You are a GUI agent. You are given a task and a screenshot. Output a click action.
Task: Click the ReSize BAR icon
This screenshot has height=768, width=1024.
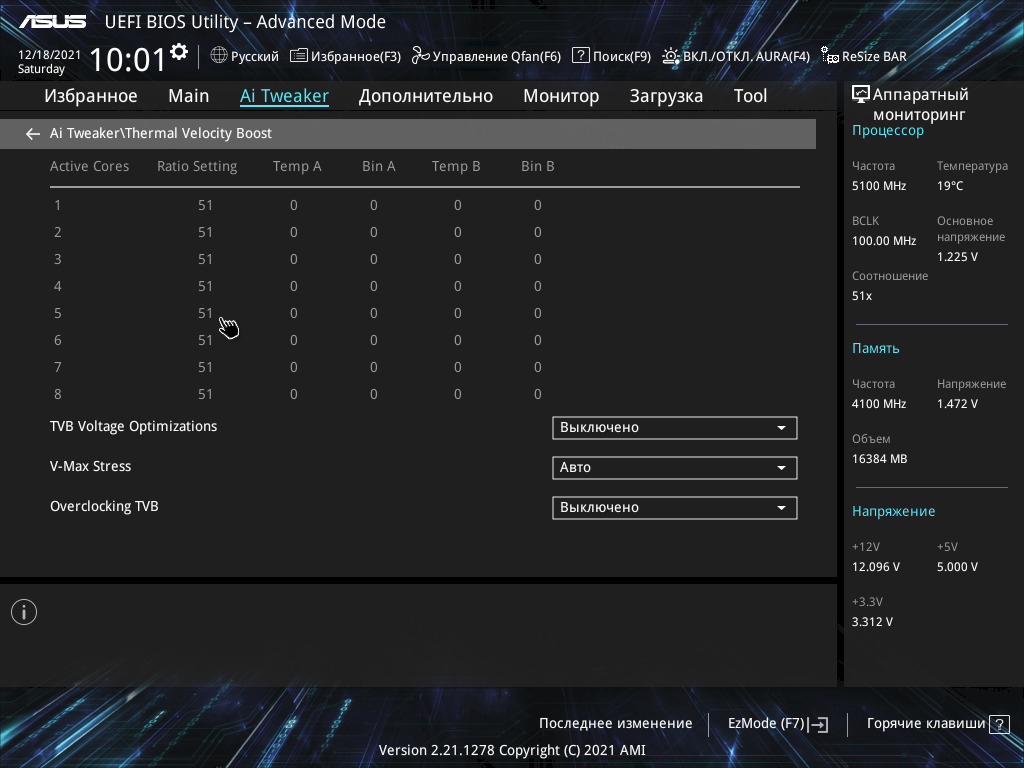[x=830, y=56]
